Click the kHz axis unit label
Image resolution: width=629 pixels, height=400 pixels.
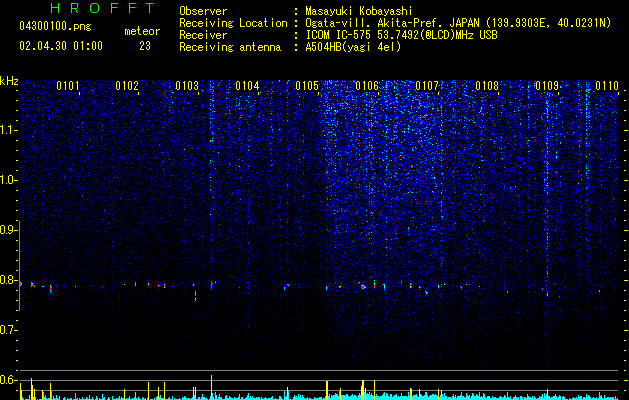click(x=9, y=81)
